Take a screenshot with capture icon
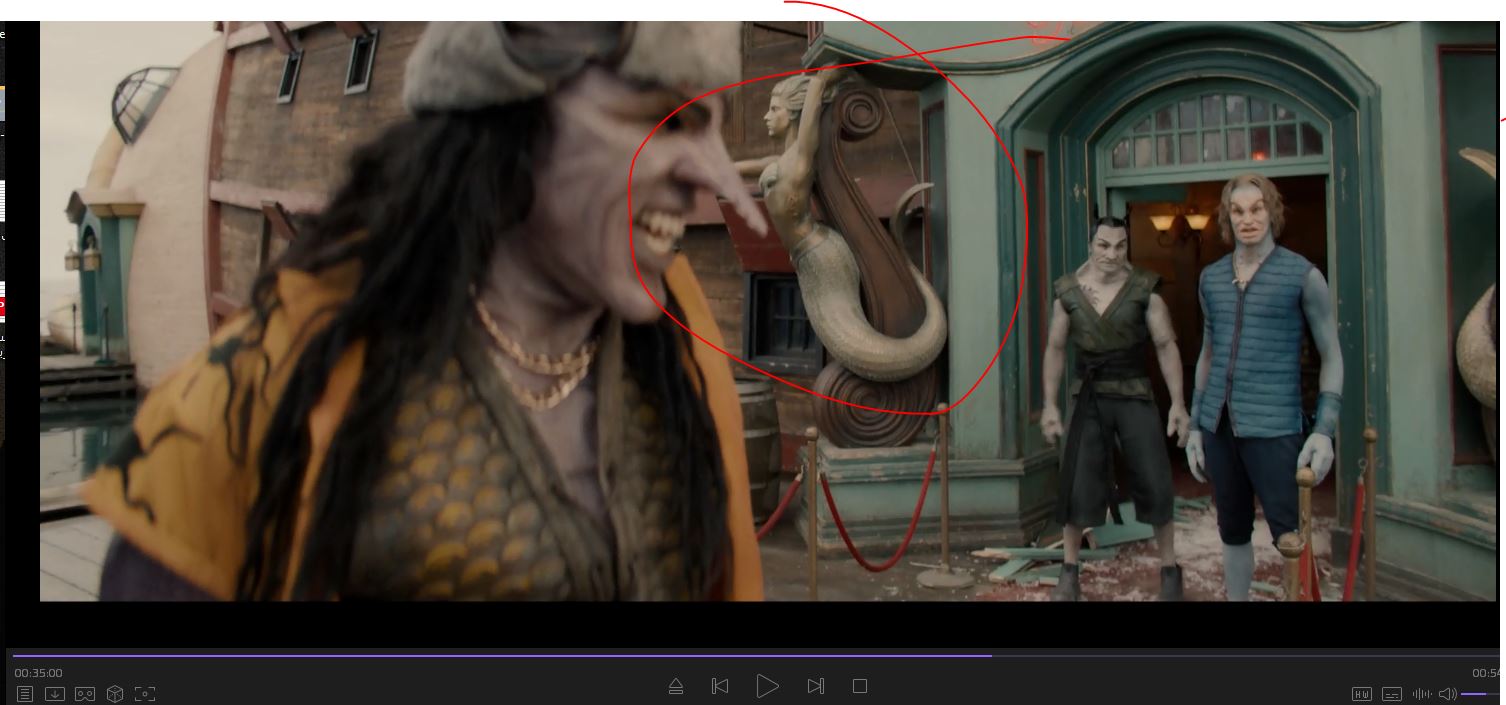The height and width of the screenshot is (705, 1506). [145, 693]
